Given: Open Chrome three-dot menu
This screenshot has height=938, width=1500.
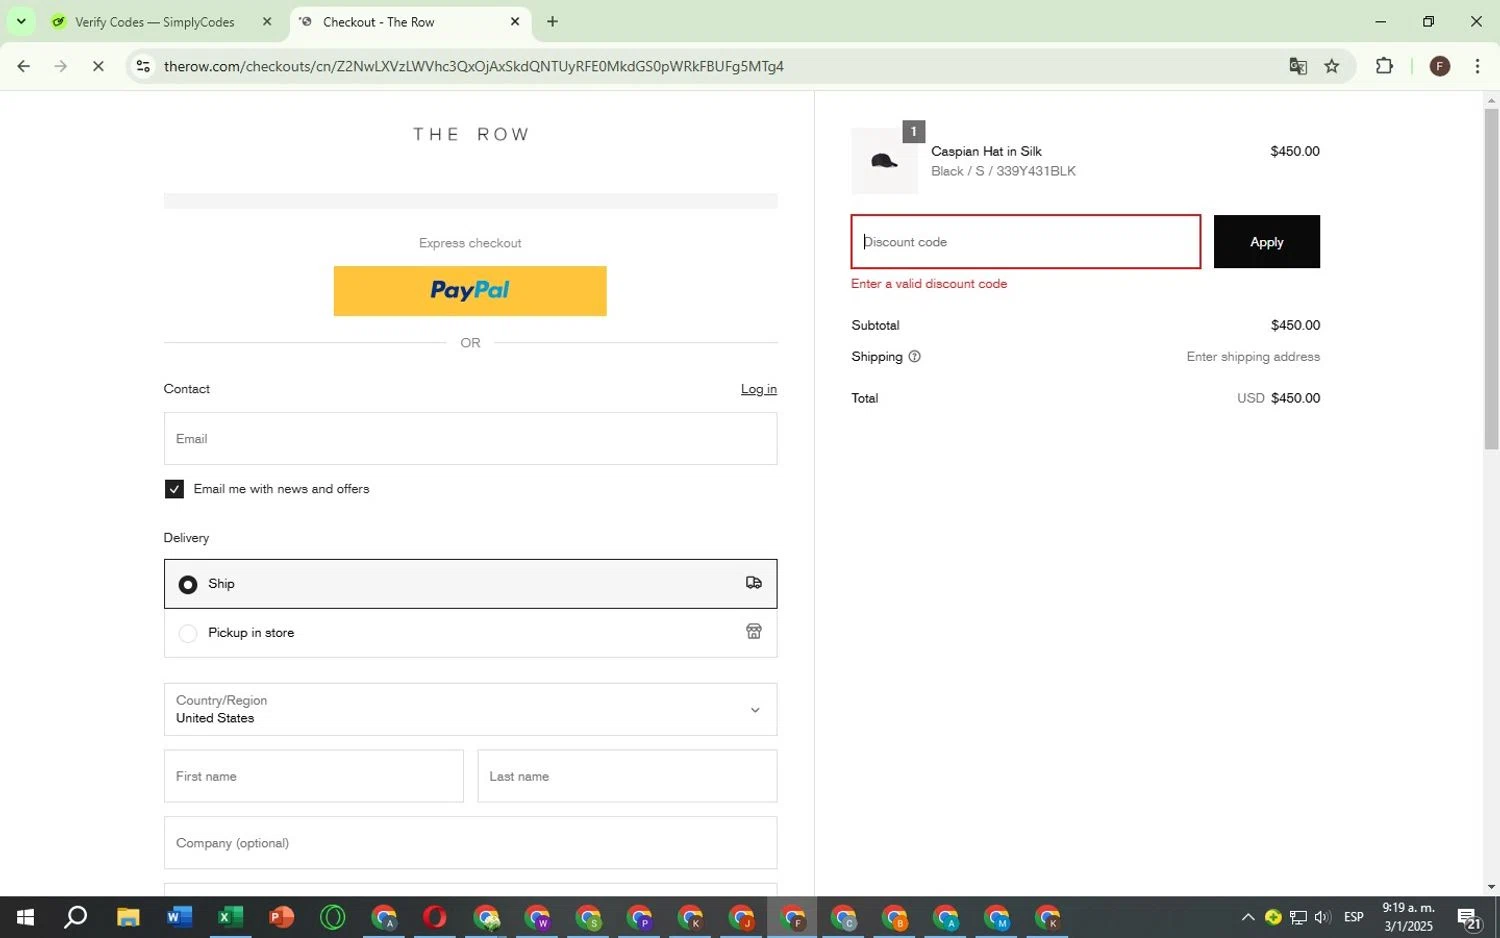Looking at the screenshot, I should 1477,66.
